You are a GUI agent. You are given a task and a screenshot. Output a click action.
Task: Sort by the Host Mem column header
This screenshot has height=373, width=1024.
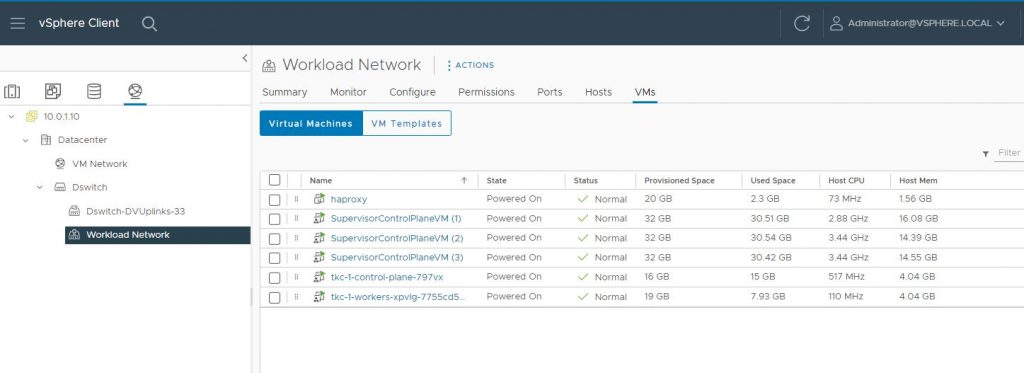(918, 180)
